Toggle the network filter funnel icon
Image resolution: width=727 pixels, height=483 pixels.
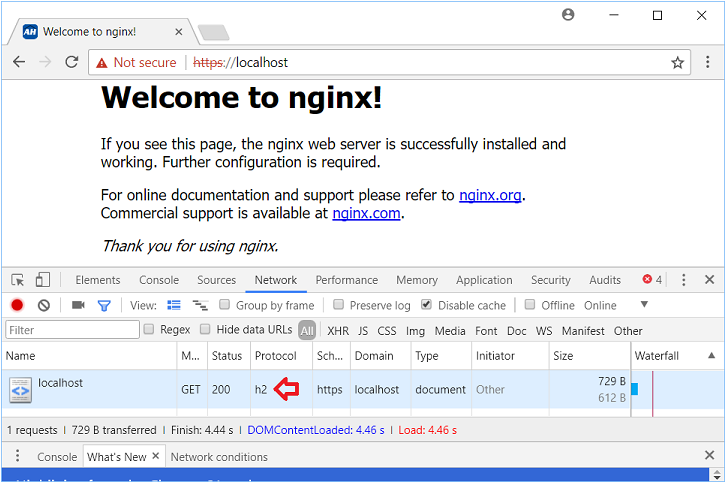(104, 305)
